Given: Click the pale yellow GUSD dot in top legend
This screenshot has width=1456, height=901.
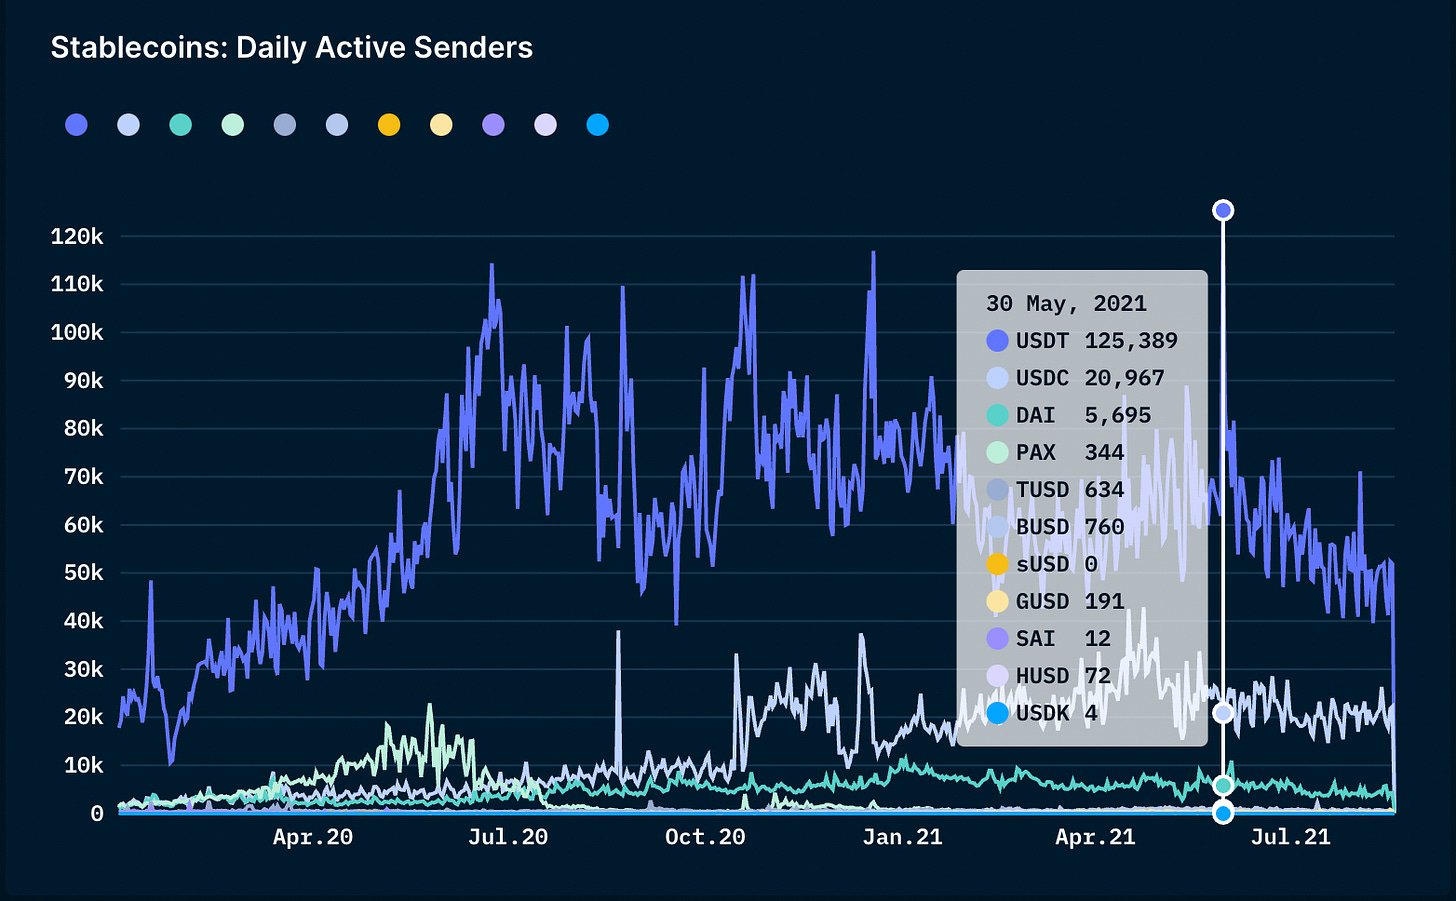Looking at the screenshot, I should [441, 125].
